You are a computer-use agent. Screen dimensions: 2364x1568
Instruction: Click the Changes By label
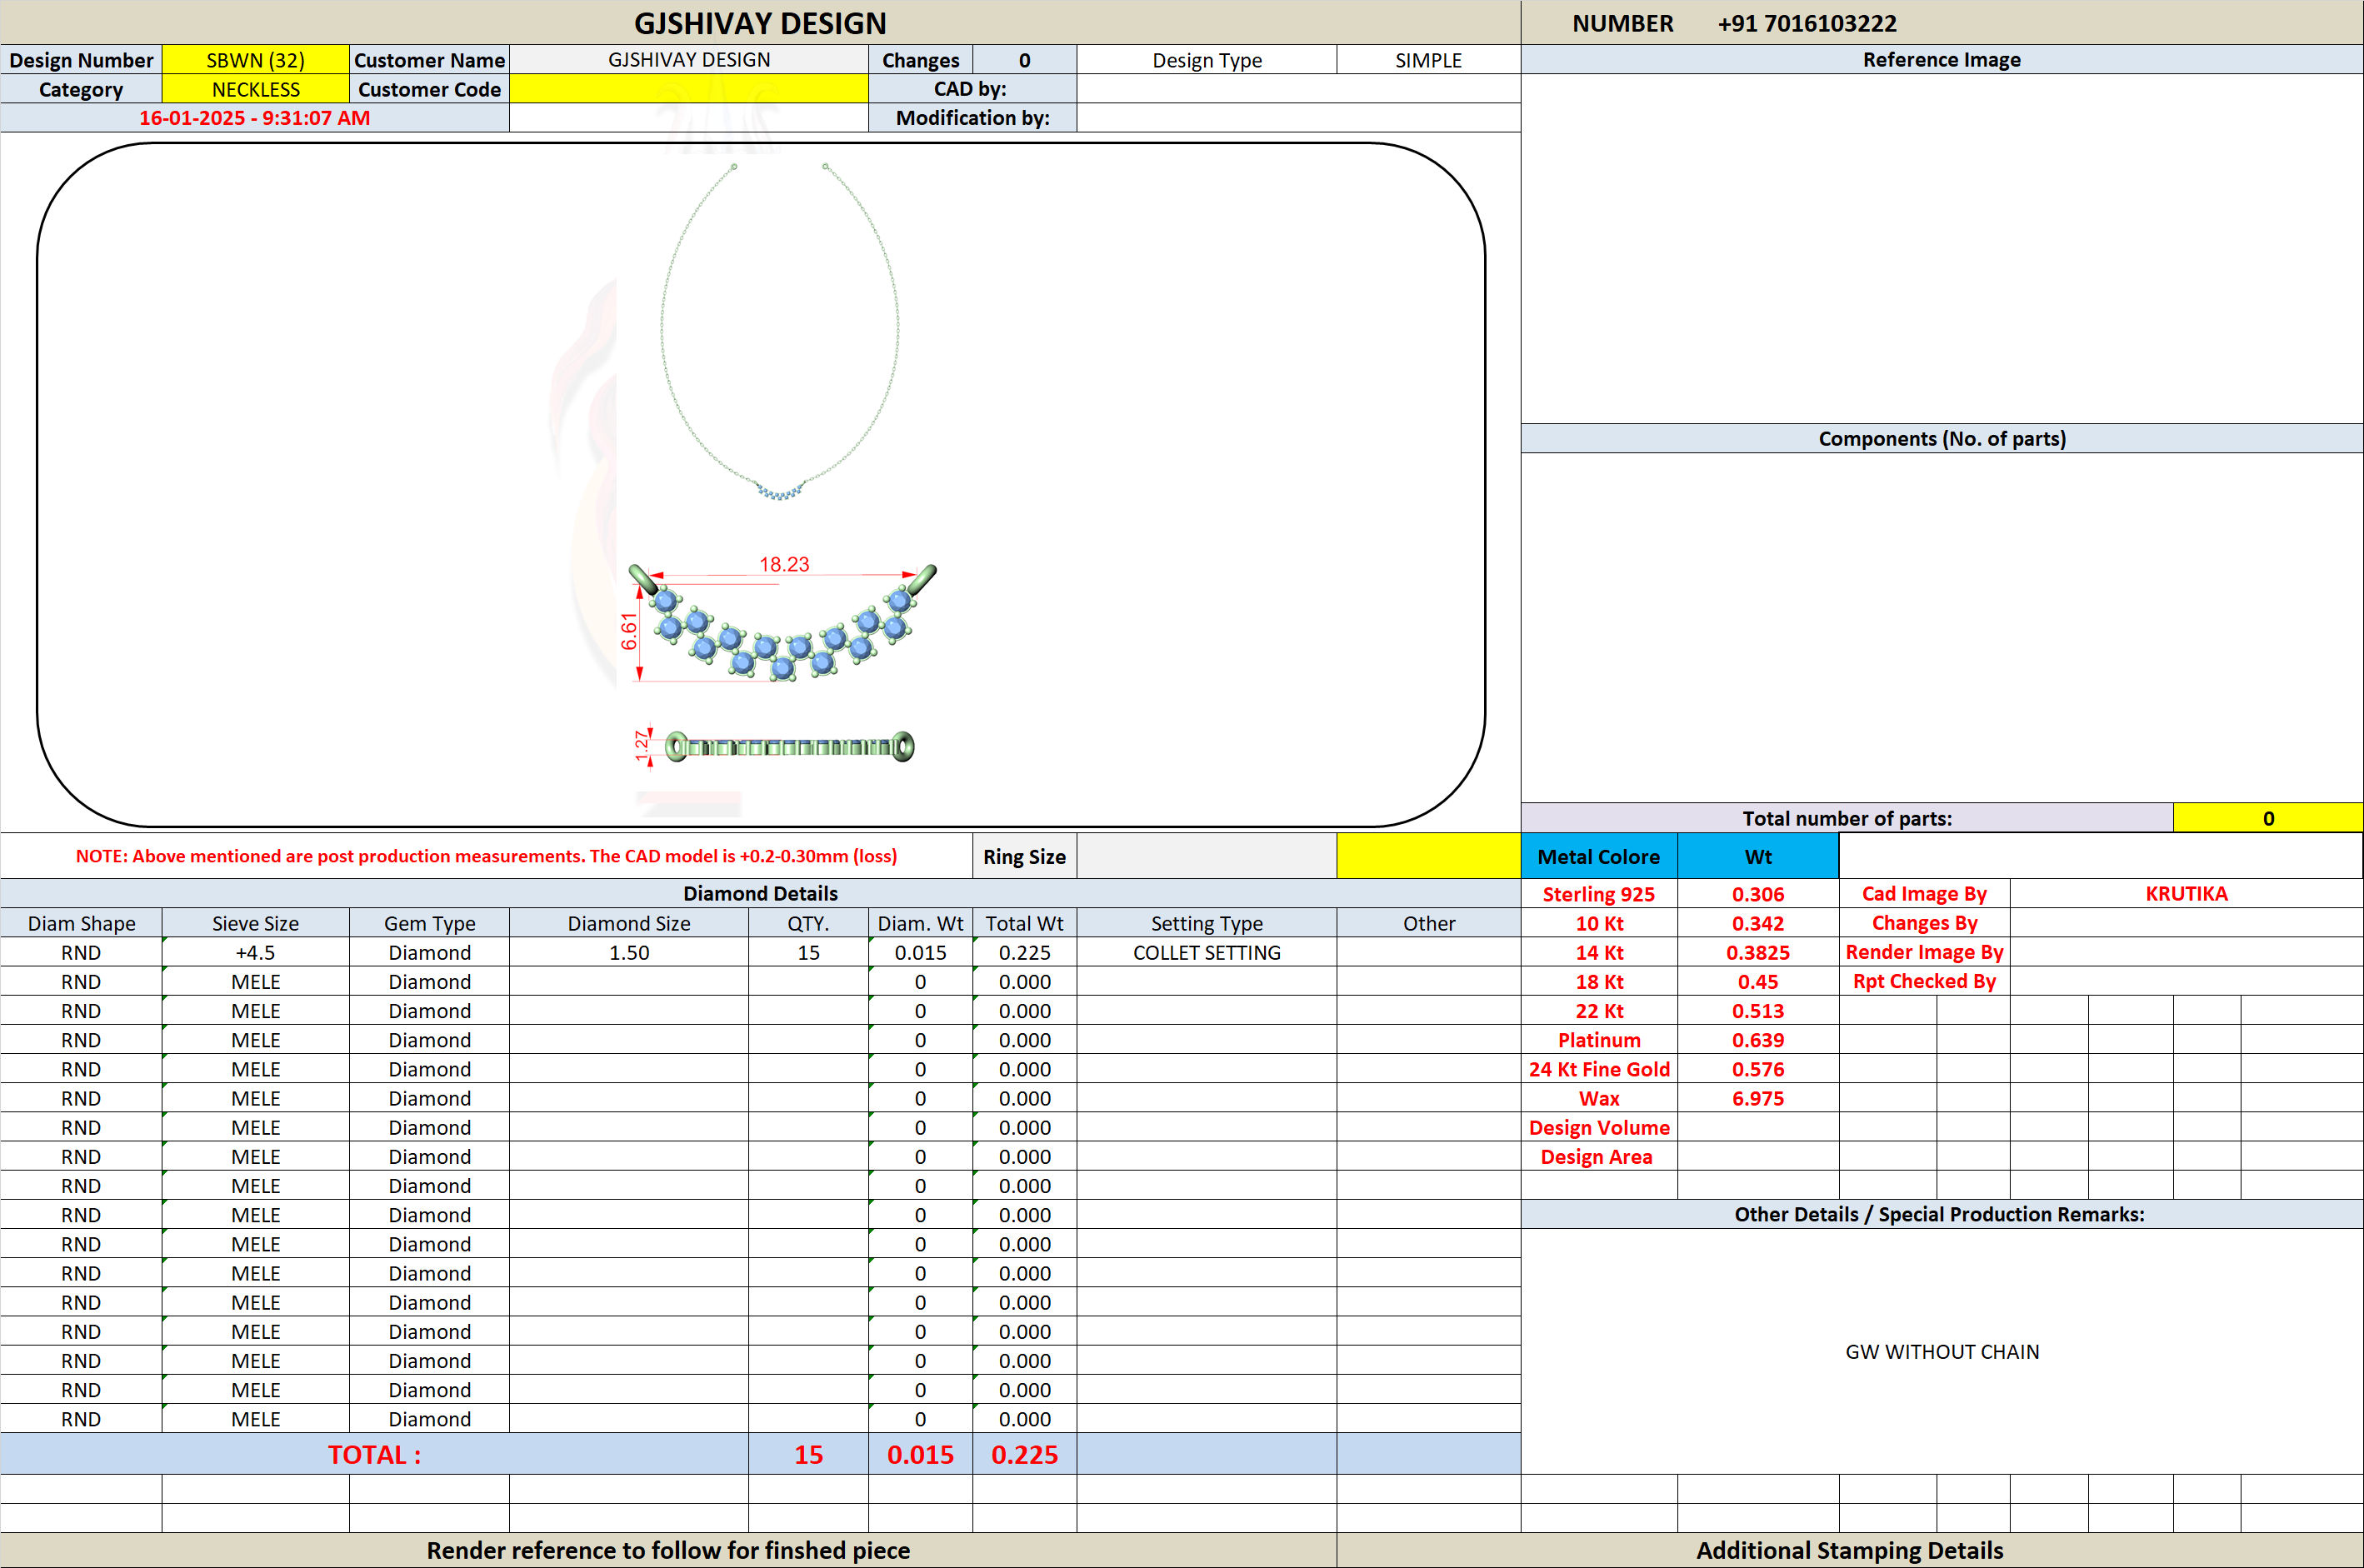[1924, 923]
